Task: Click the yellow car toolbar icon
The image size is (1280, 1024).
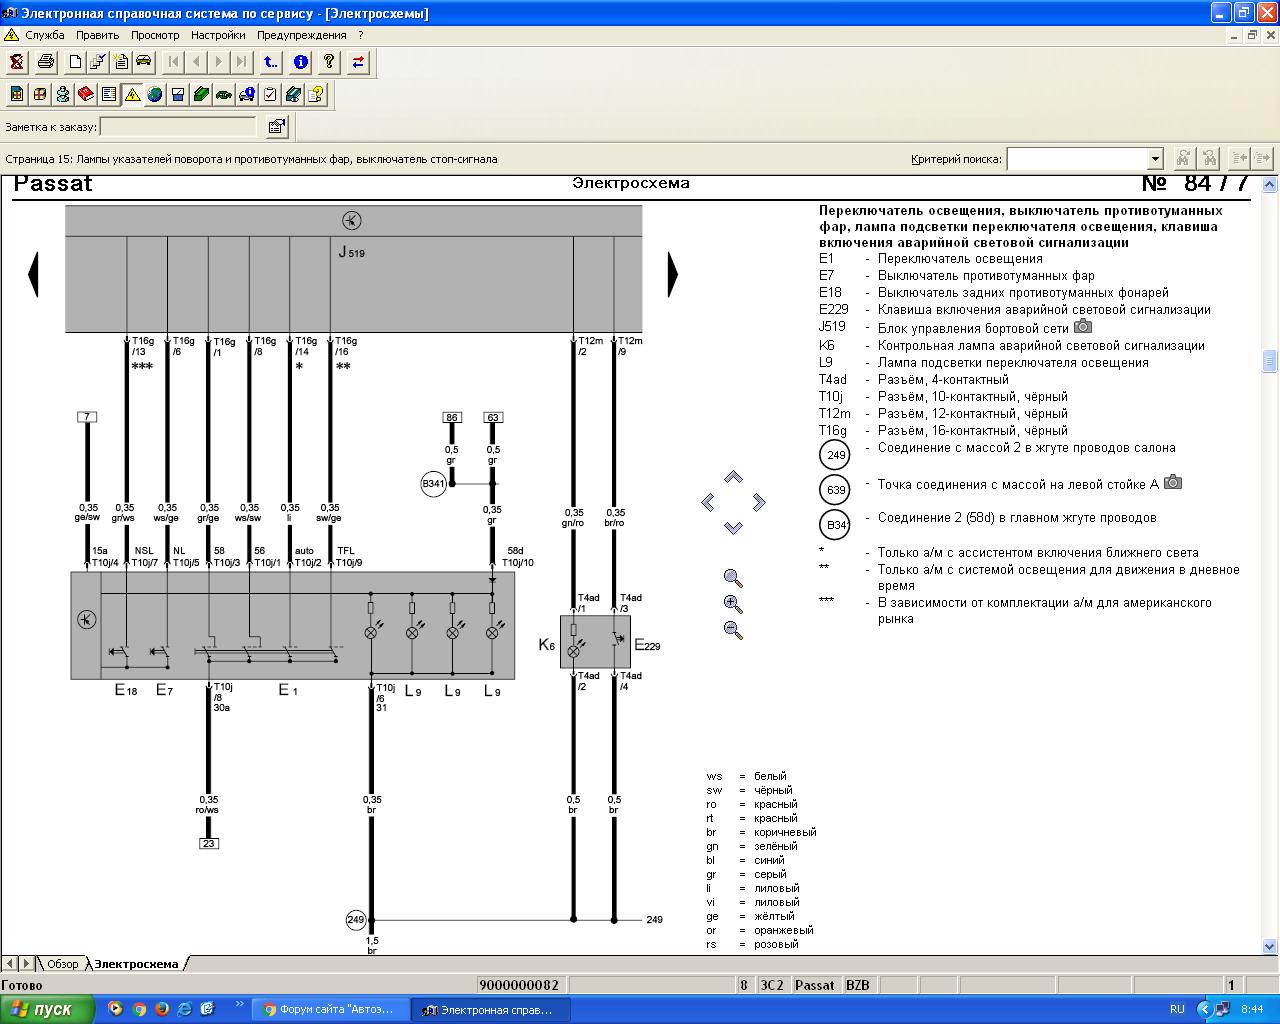Action: 144,62
